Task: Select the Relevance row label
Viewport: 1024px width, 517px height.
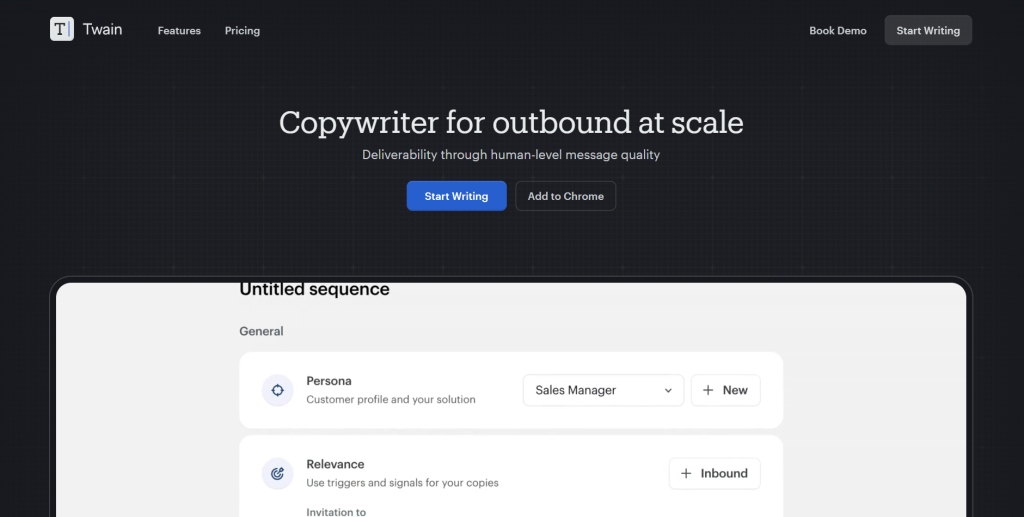Action: point(335,464)
